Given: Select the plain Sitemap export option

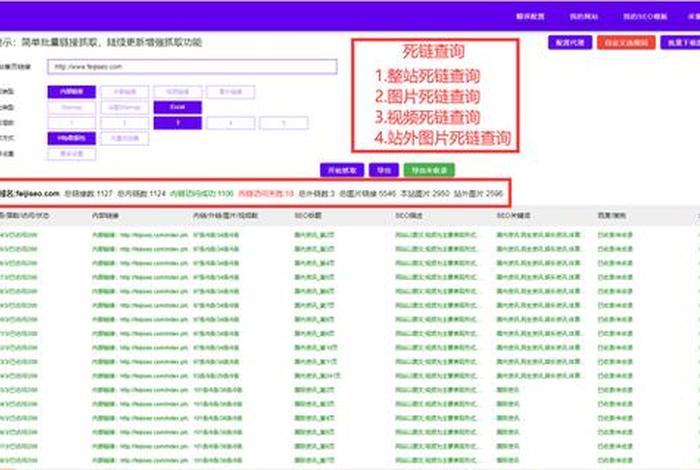Looking at the screenshot, I should point(71,107).
